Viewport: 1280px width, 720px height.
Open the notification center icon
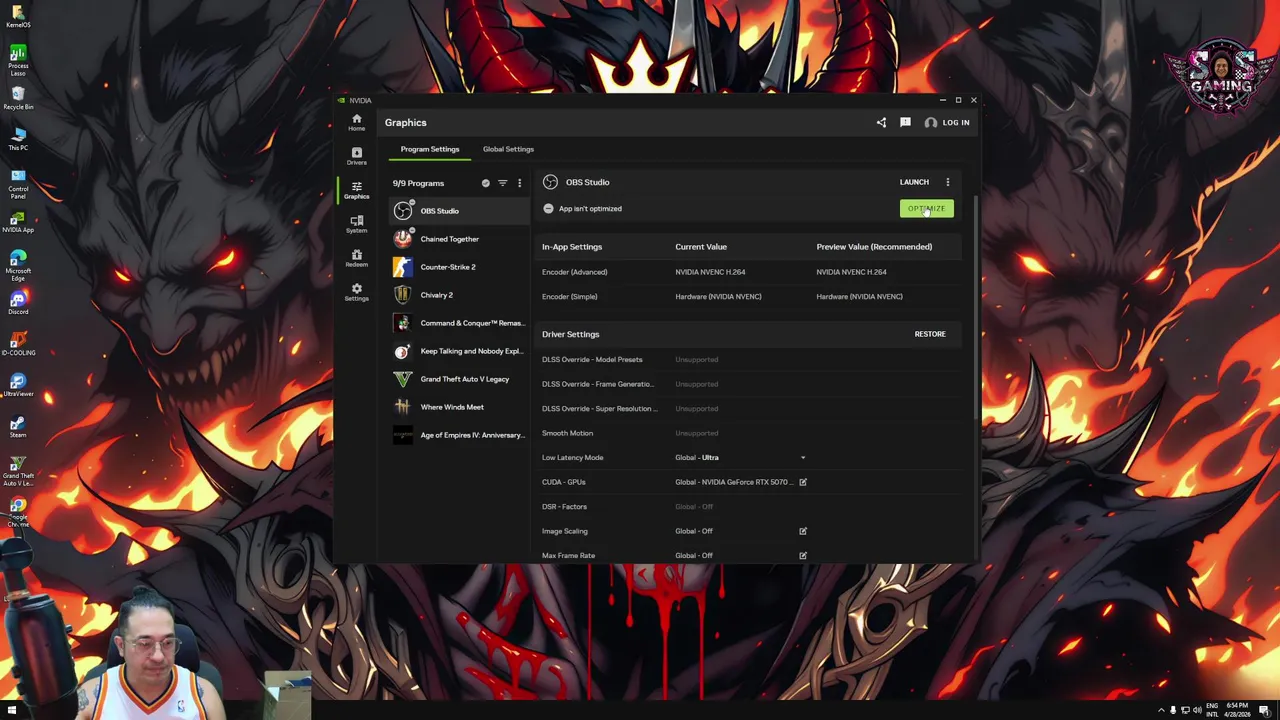pos(1265,710)
